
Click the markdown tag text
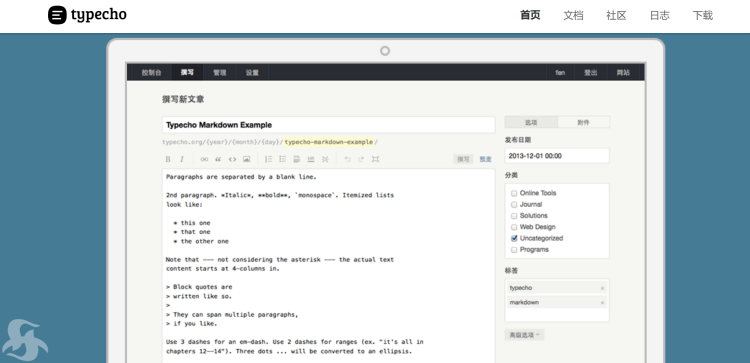click(524, 302)
